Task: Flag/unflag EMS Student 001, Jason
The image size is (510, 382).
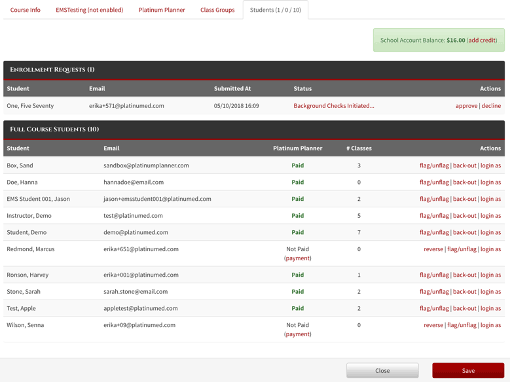Action: (434, 199)
